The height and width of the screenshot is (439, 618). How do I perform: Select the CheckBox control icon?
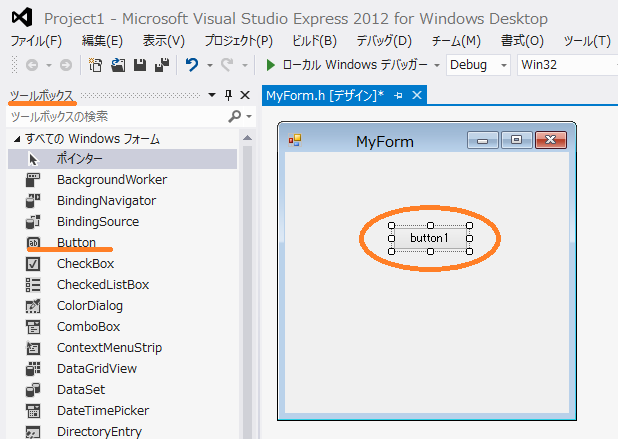point(33,264)
